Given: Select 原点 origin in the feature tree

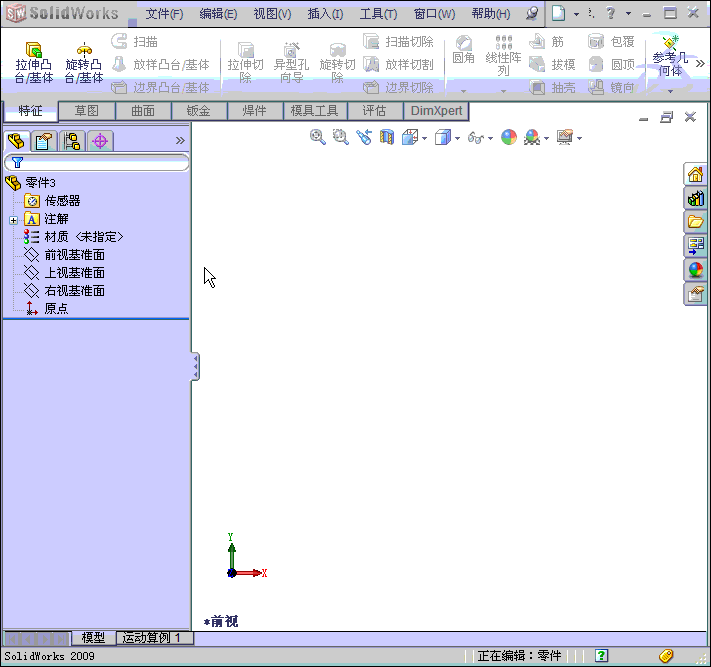Looking at the screenshot, I should [47, 309].
